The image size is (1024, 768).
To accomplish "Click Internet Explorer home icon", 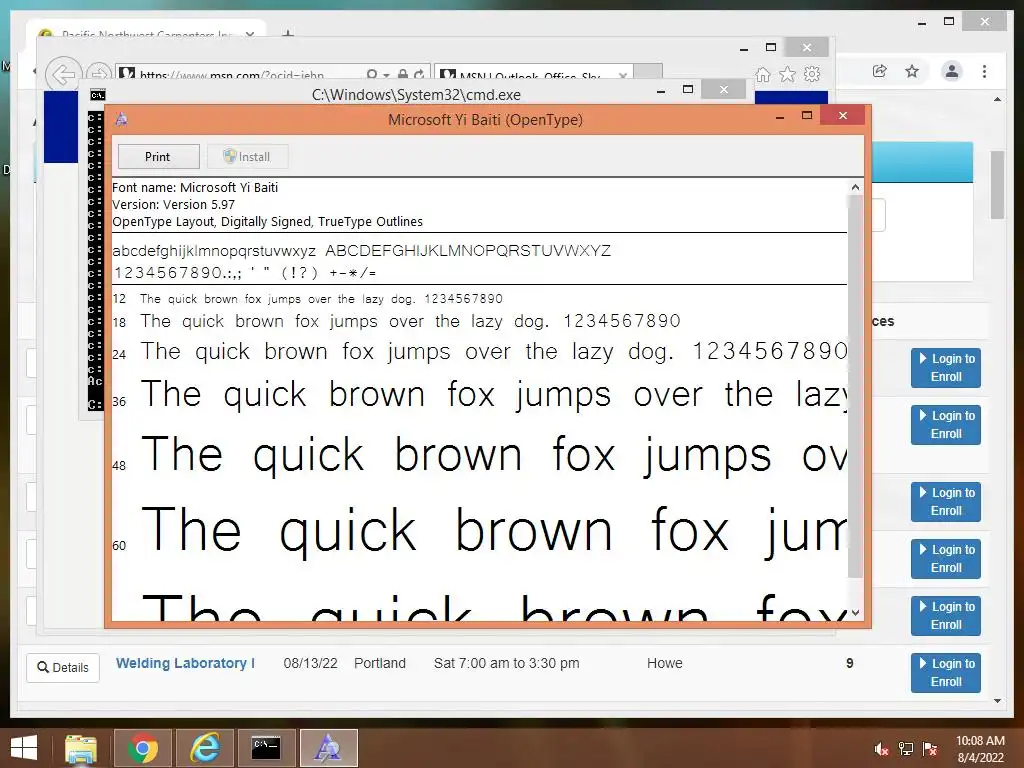I will [763, 74].
